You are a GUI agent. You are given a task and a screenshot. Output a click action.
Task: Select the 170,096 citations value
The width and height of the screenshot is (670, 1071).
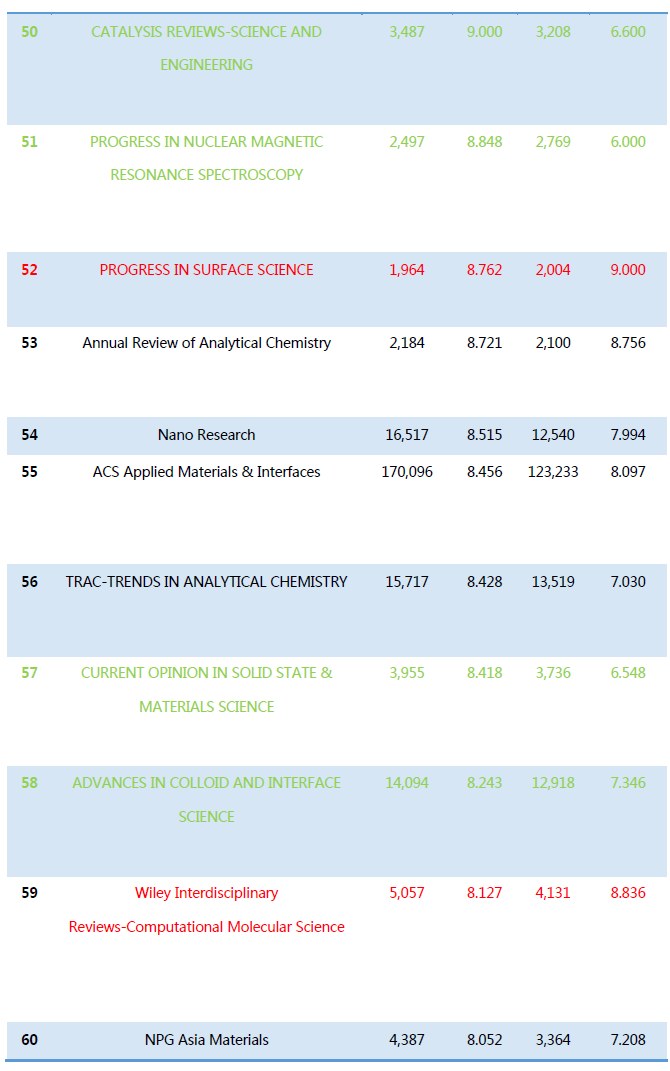click(407, 472)
